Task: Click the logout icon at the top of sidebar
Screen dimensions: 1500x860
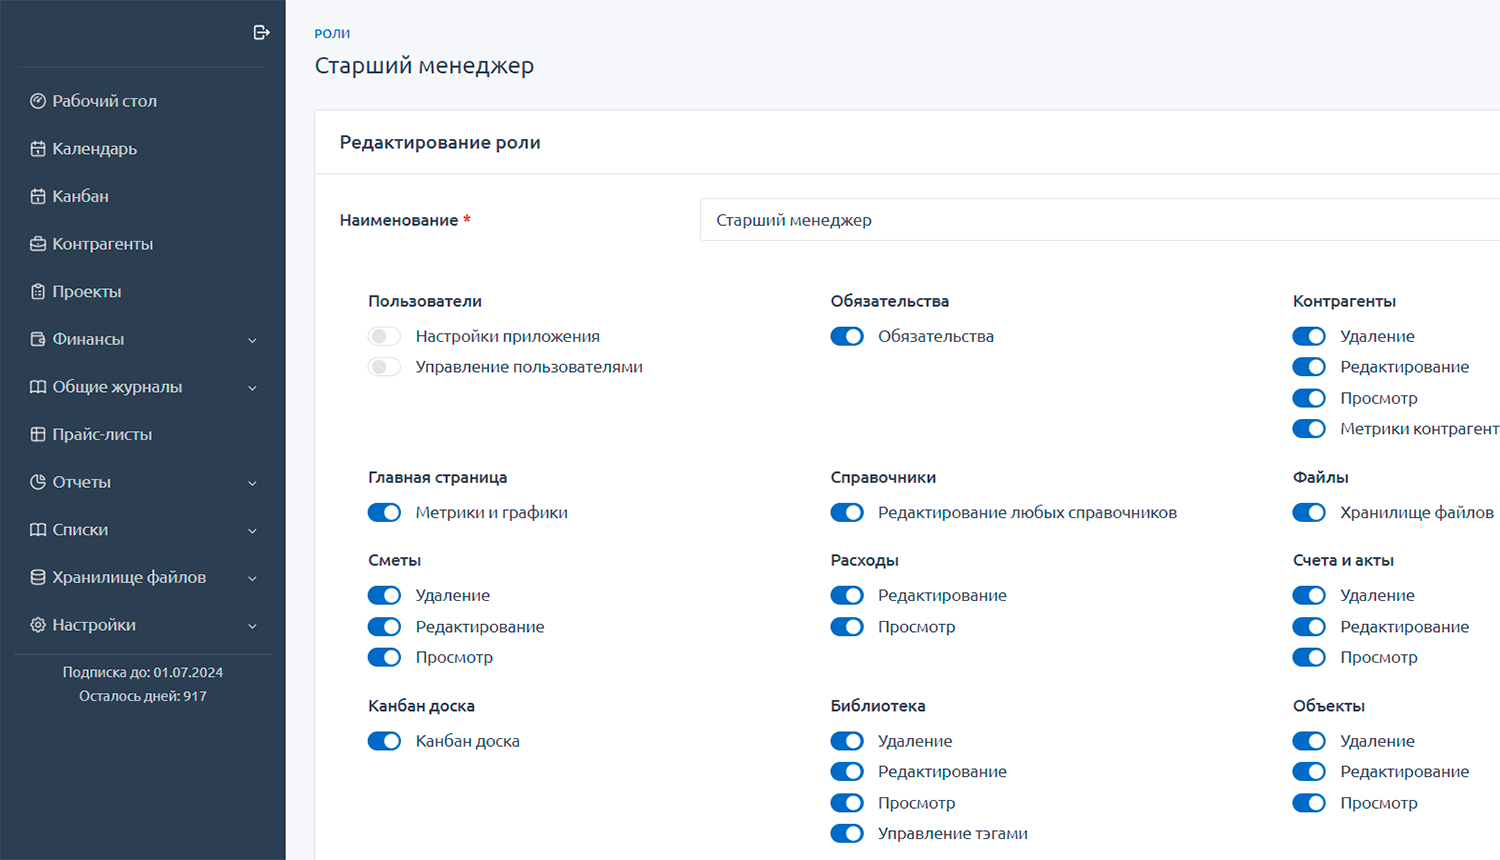Action: point(262,31)
